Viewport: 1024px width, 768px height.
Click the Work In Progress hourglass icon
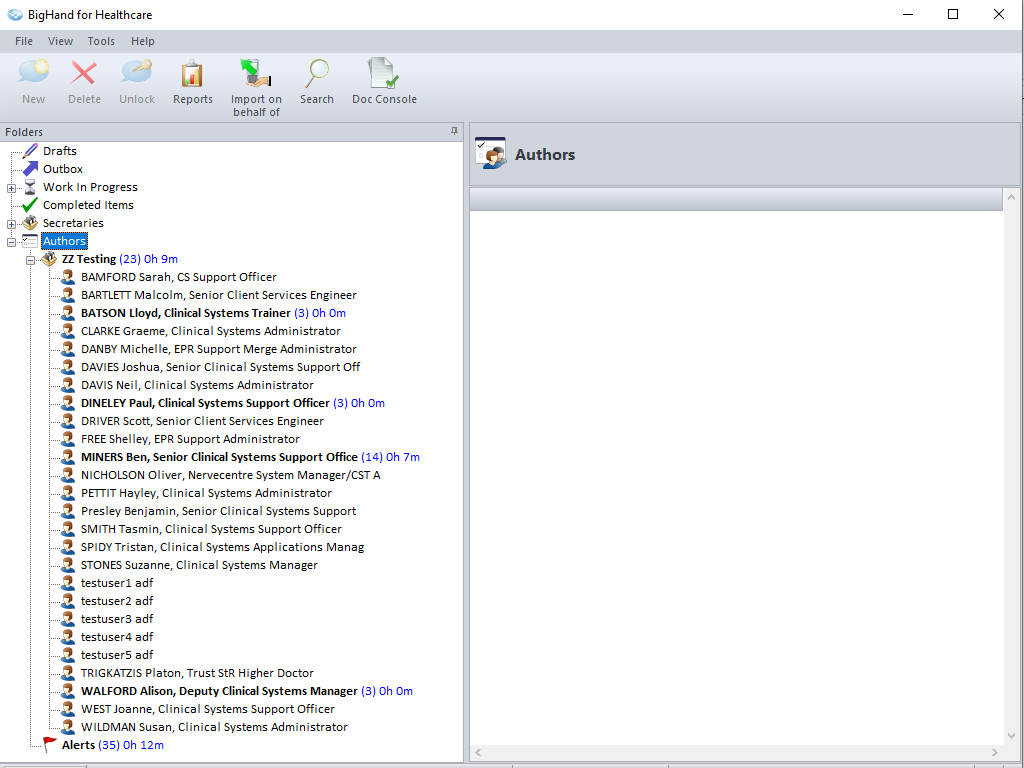30,187
